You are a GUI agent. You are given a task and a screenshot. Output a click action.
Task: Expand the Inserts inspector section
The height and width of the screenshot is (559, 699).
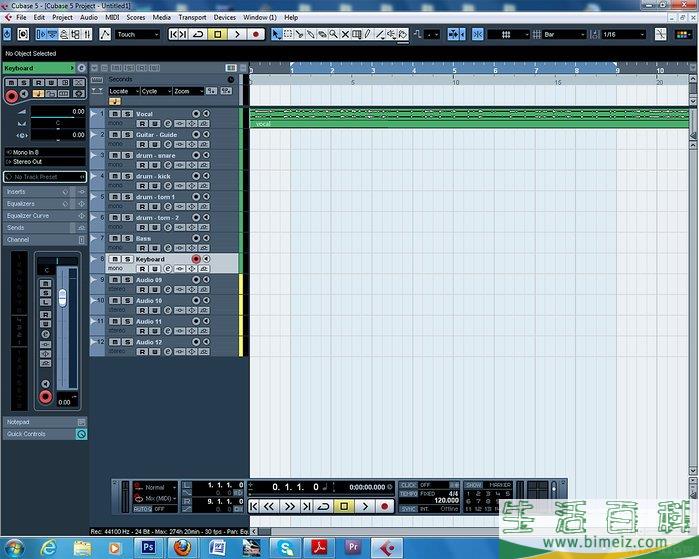[45, 192]
